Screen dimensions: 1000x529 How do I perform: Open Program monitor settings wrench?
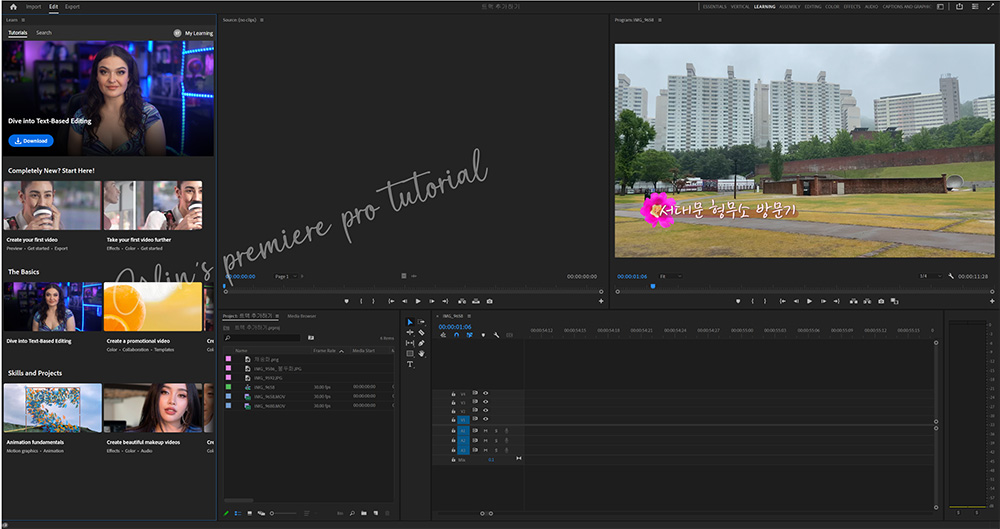pos(951,276)
